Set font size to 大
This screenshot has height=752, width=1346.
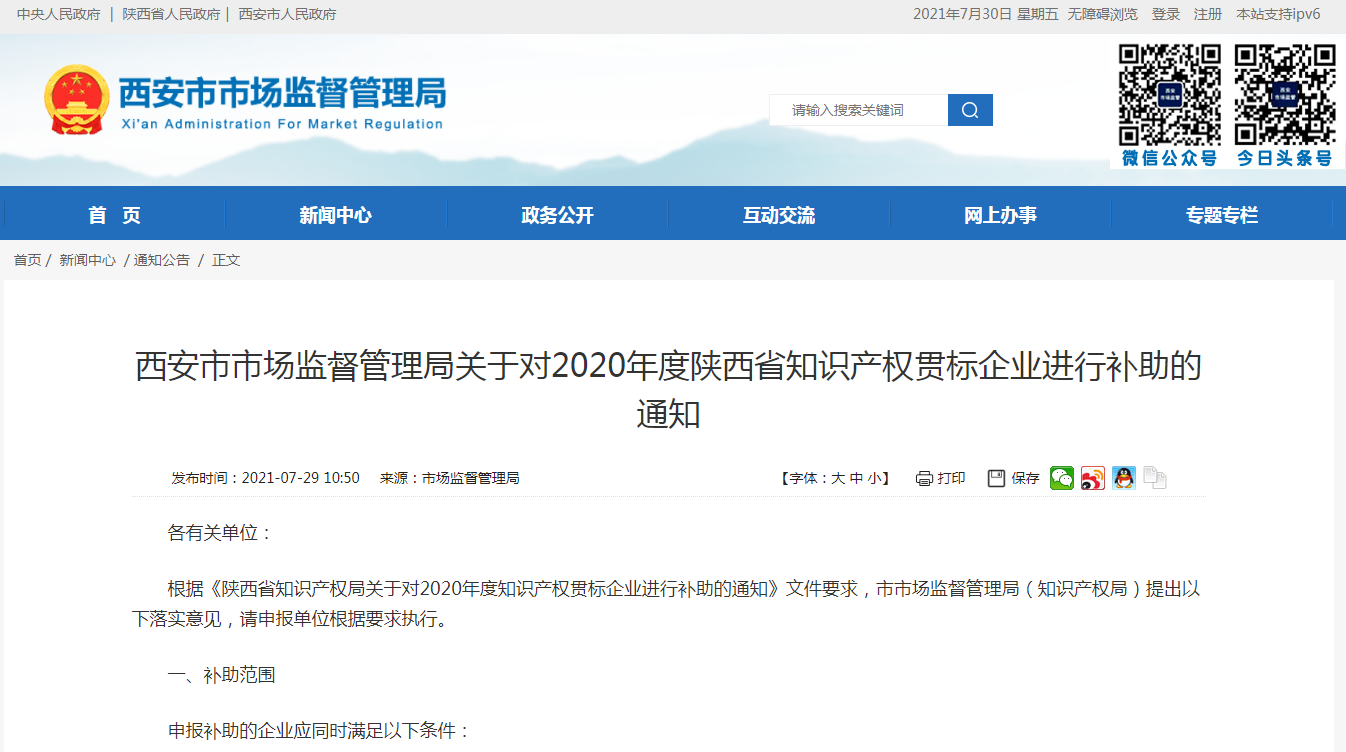pyautogui.click(x=838, y=478)
